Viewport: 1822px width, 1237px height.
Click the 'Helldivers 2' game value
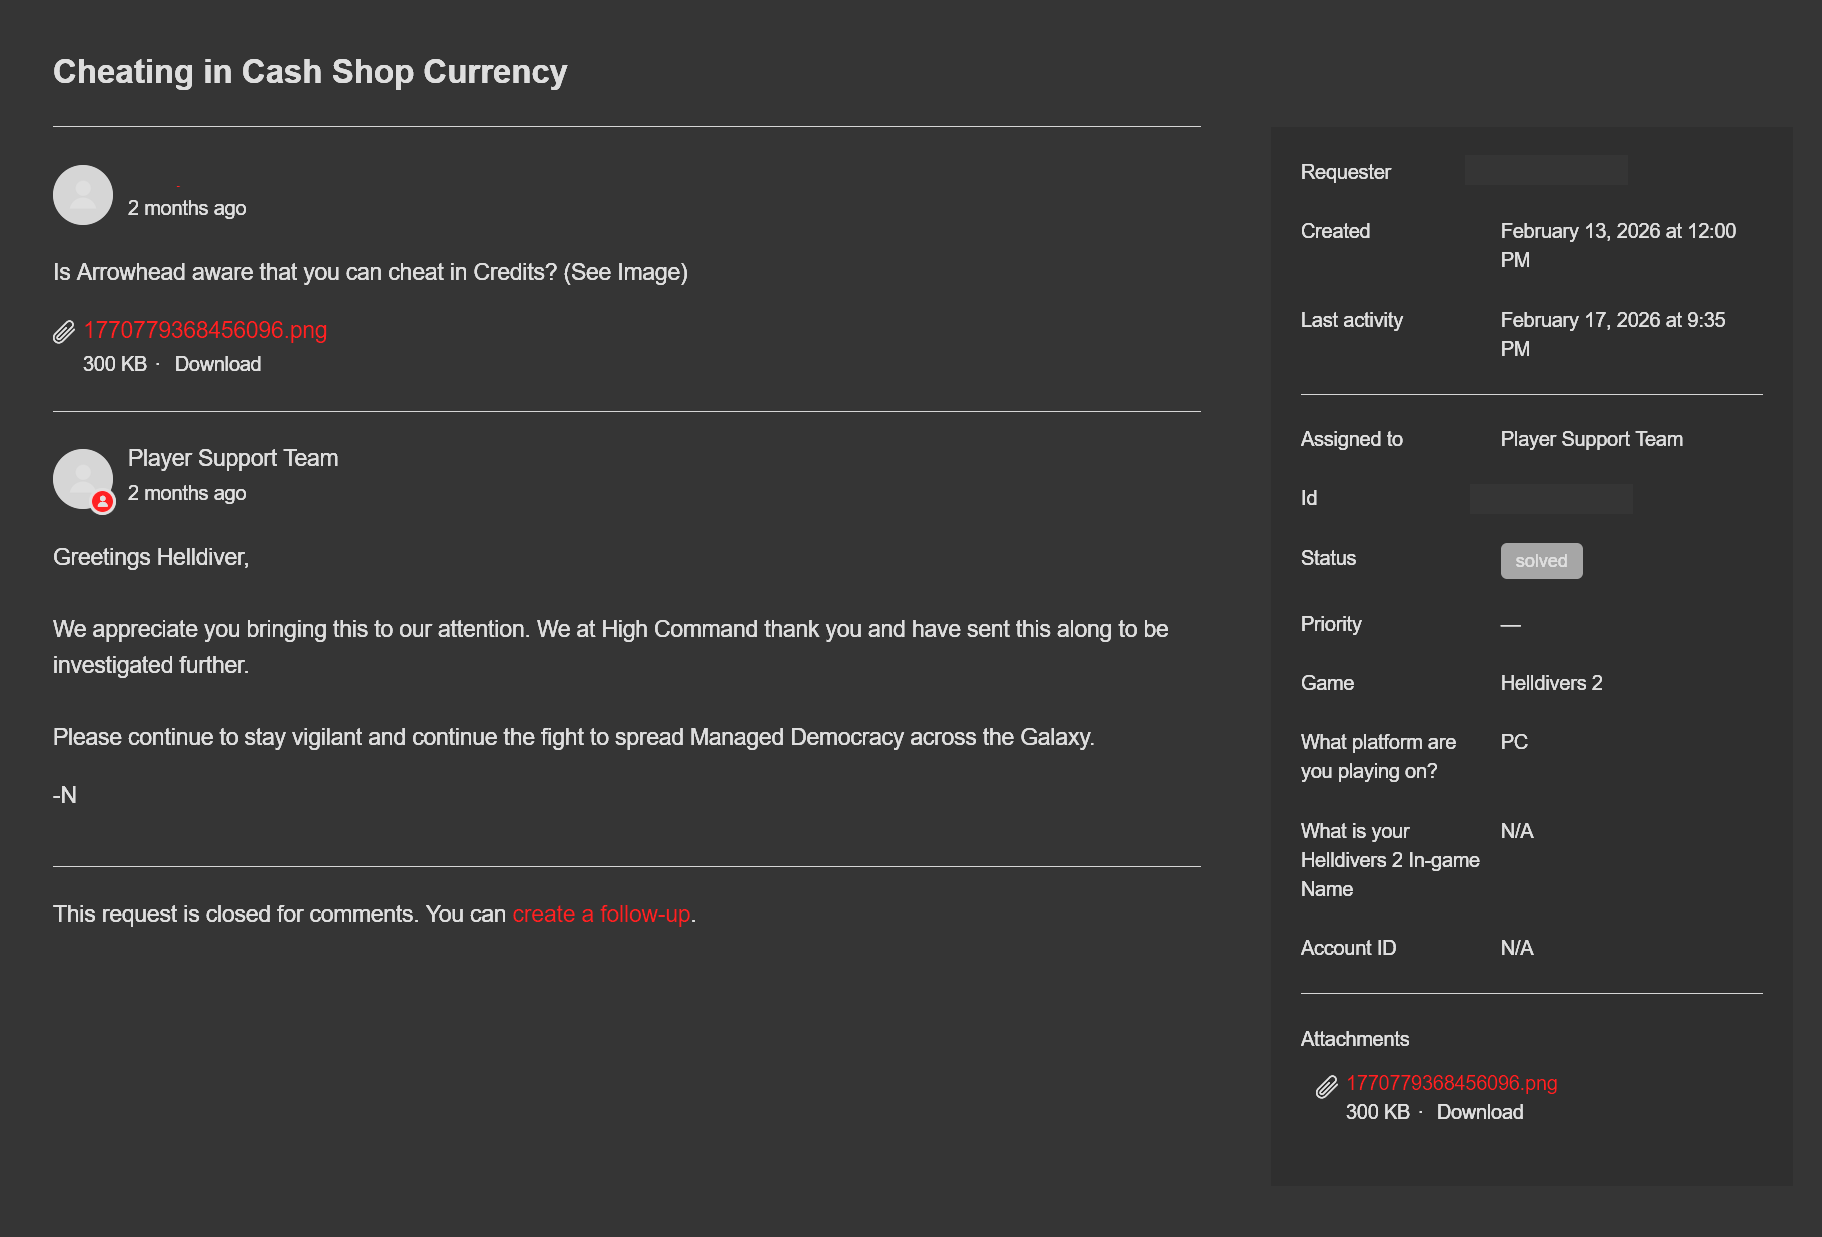(1552, 683)
